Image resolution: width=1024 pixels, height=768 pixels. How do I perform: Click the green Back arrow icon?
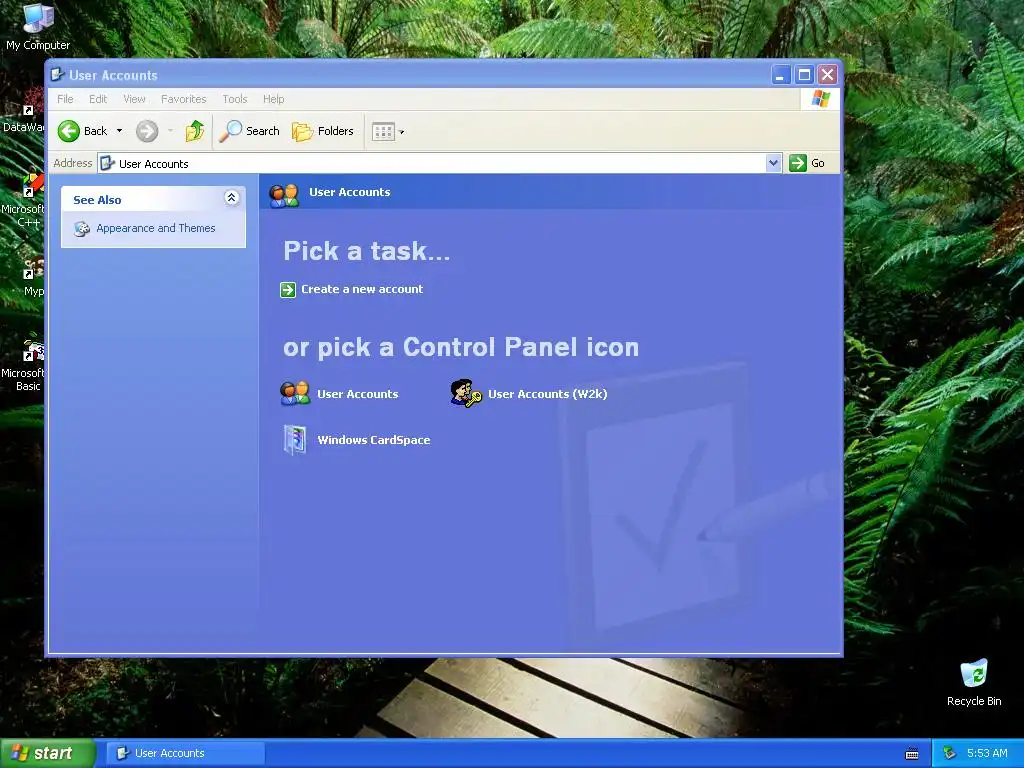point(69,131)
